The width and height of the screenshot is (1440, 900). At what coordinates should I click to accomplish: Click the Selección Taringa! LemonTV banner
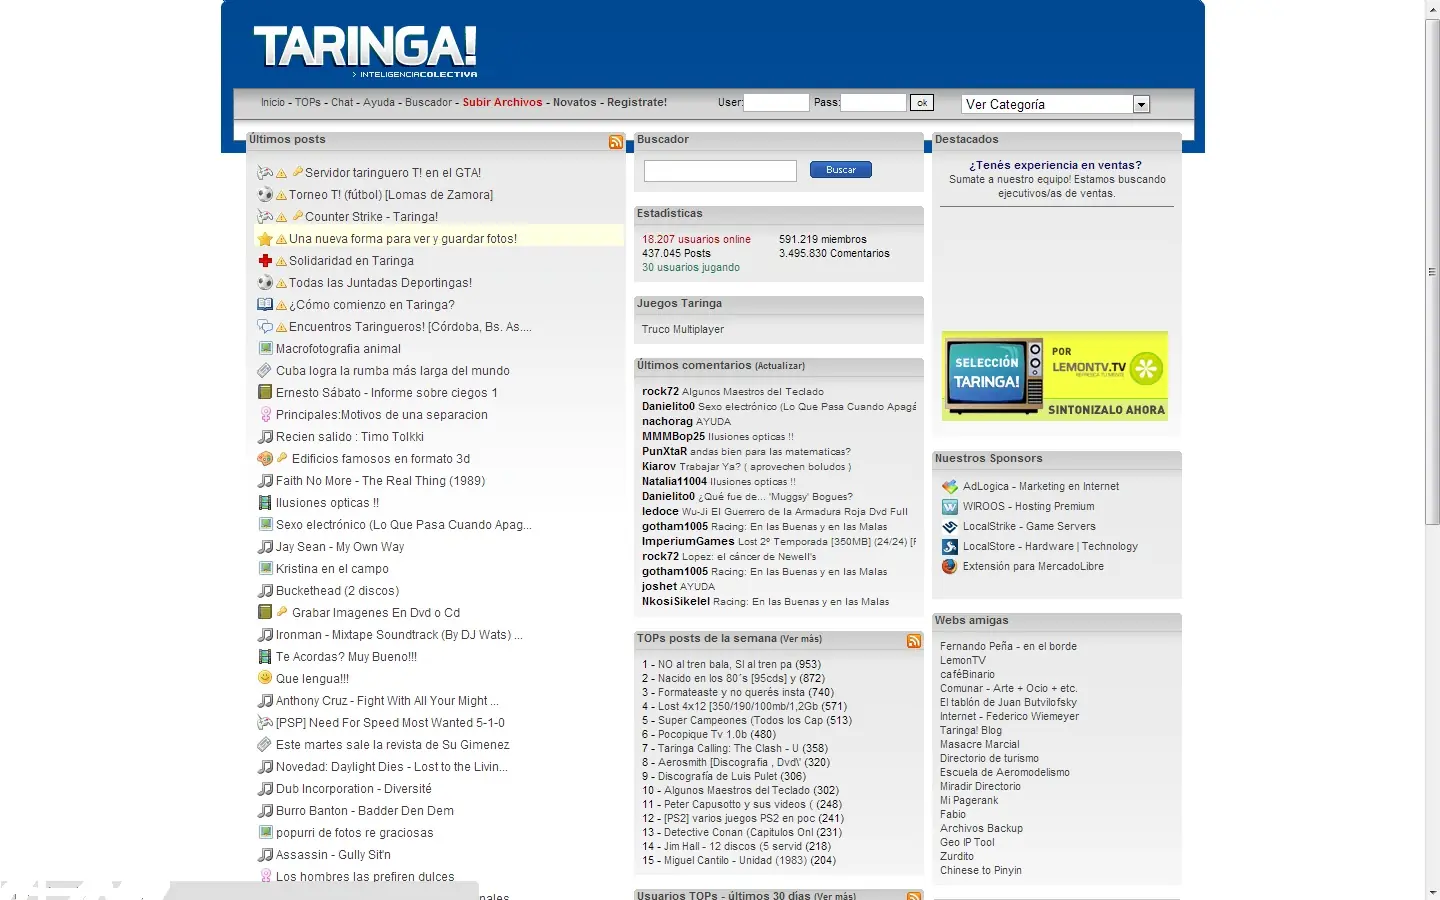click(1055, 376)
